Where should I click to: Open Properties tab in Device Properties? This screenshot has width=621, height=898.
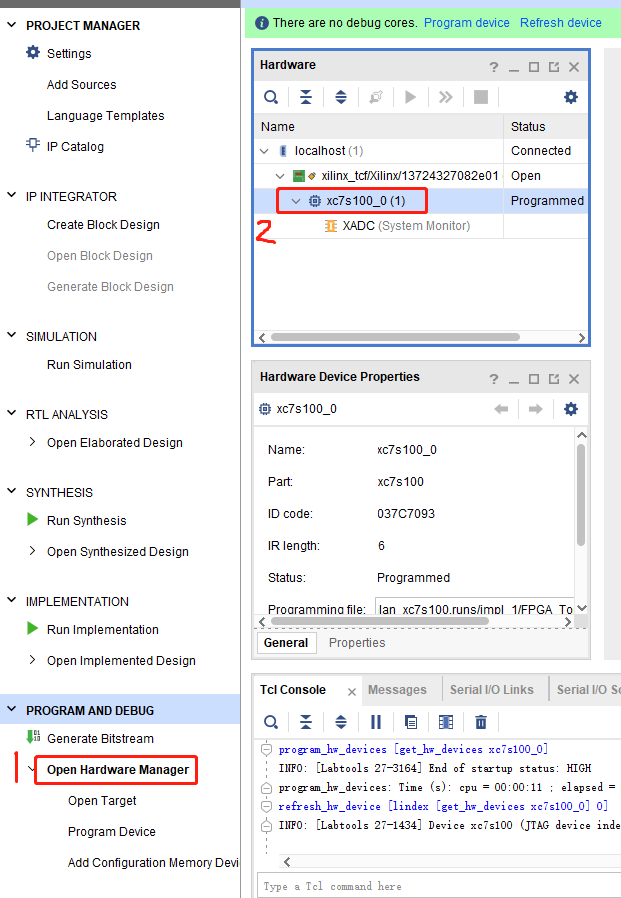click(357, 643)
